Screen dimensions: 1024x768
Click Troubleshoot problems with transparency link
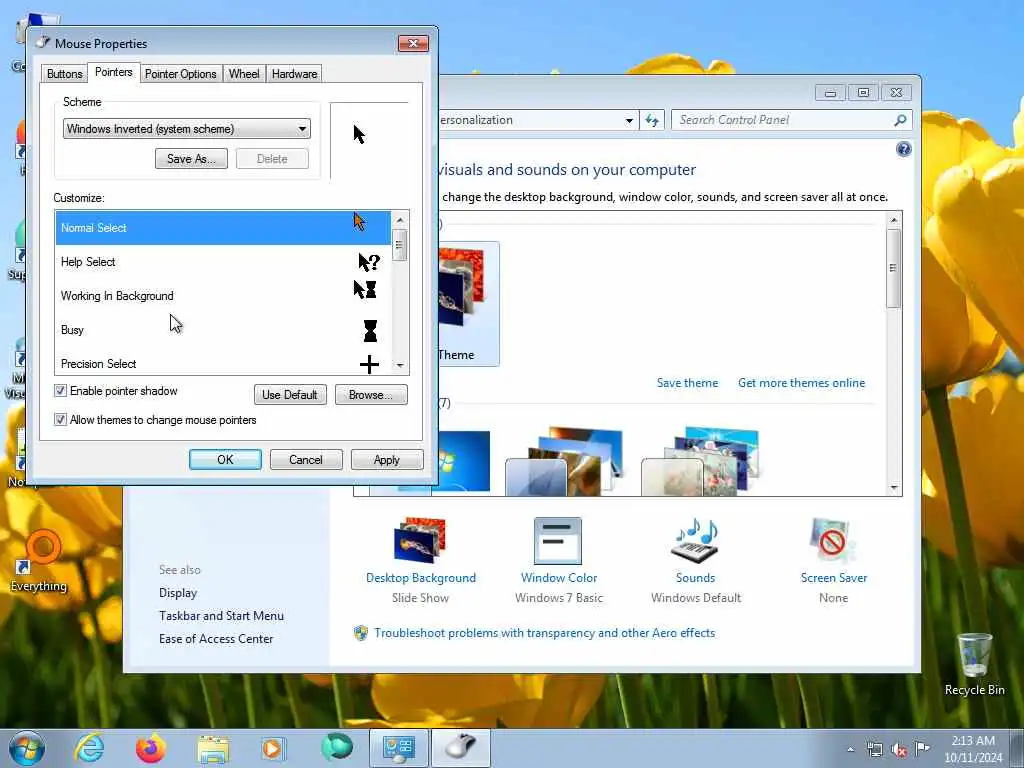[545, 633]
